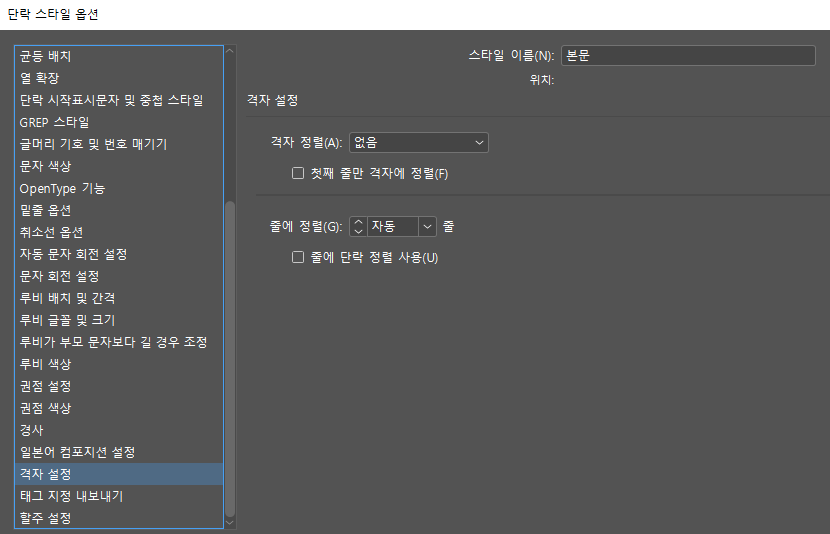This screenshot has height=534, width=830.
Task: Open 루비 배치 및 간격
Action: [119, 298]
